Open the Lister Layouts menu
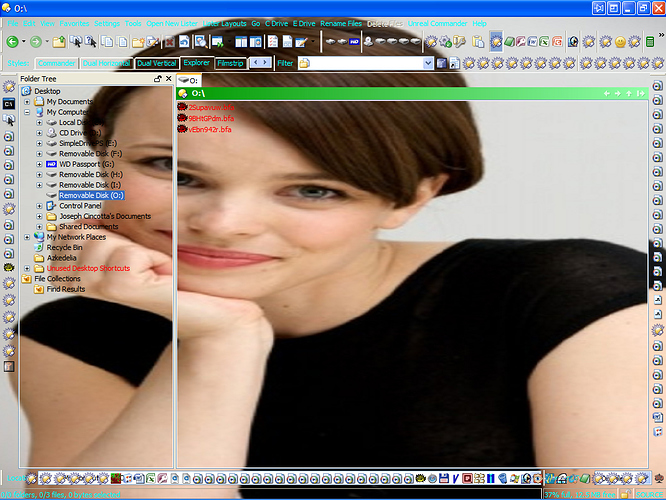Screen dimensions: 666x500 225,22
